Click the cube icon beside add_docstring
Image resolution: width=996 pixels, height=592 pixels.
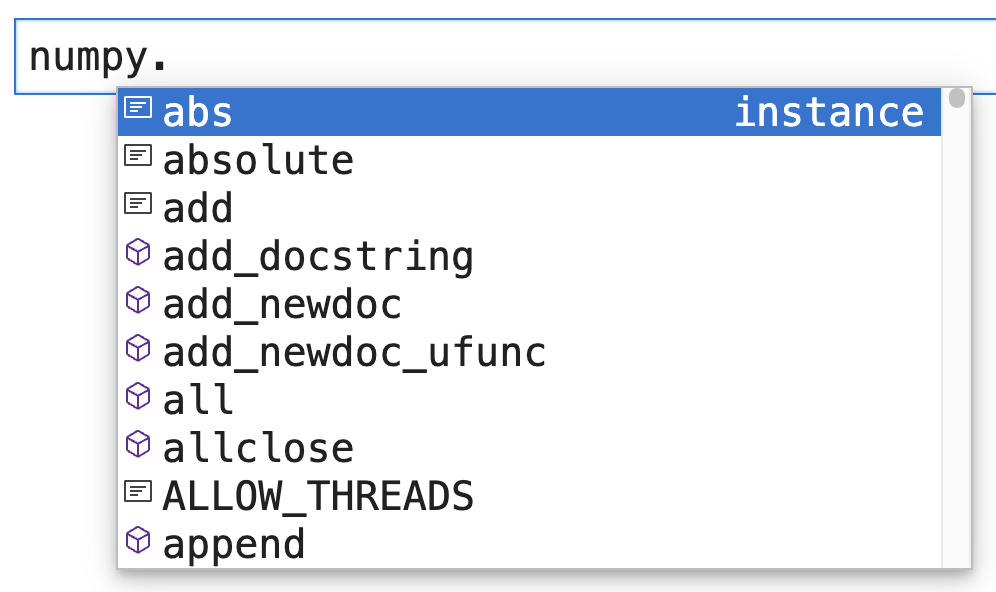pos(137,253)
